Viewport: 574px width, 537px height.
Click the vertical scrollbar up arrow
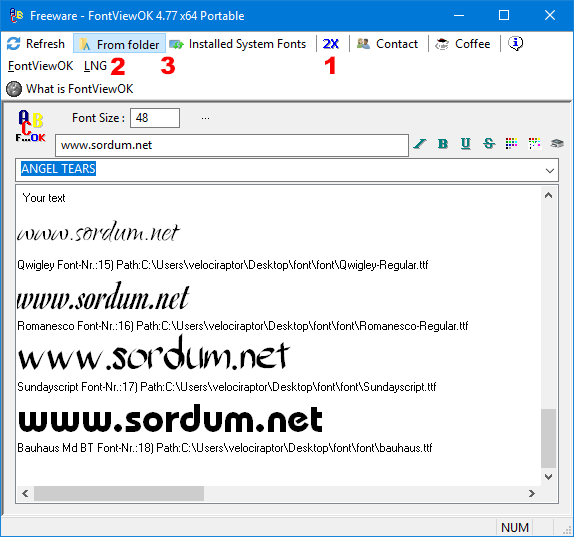tap(548, 195)
